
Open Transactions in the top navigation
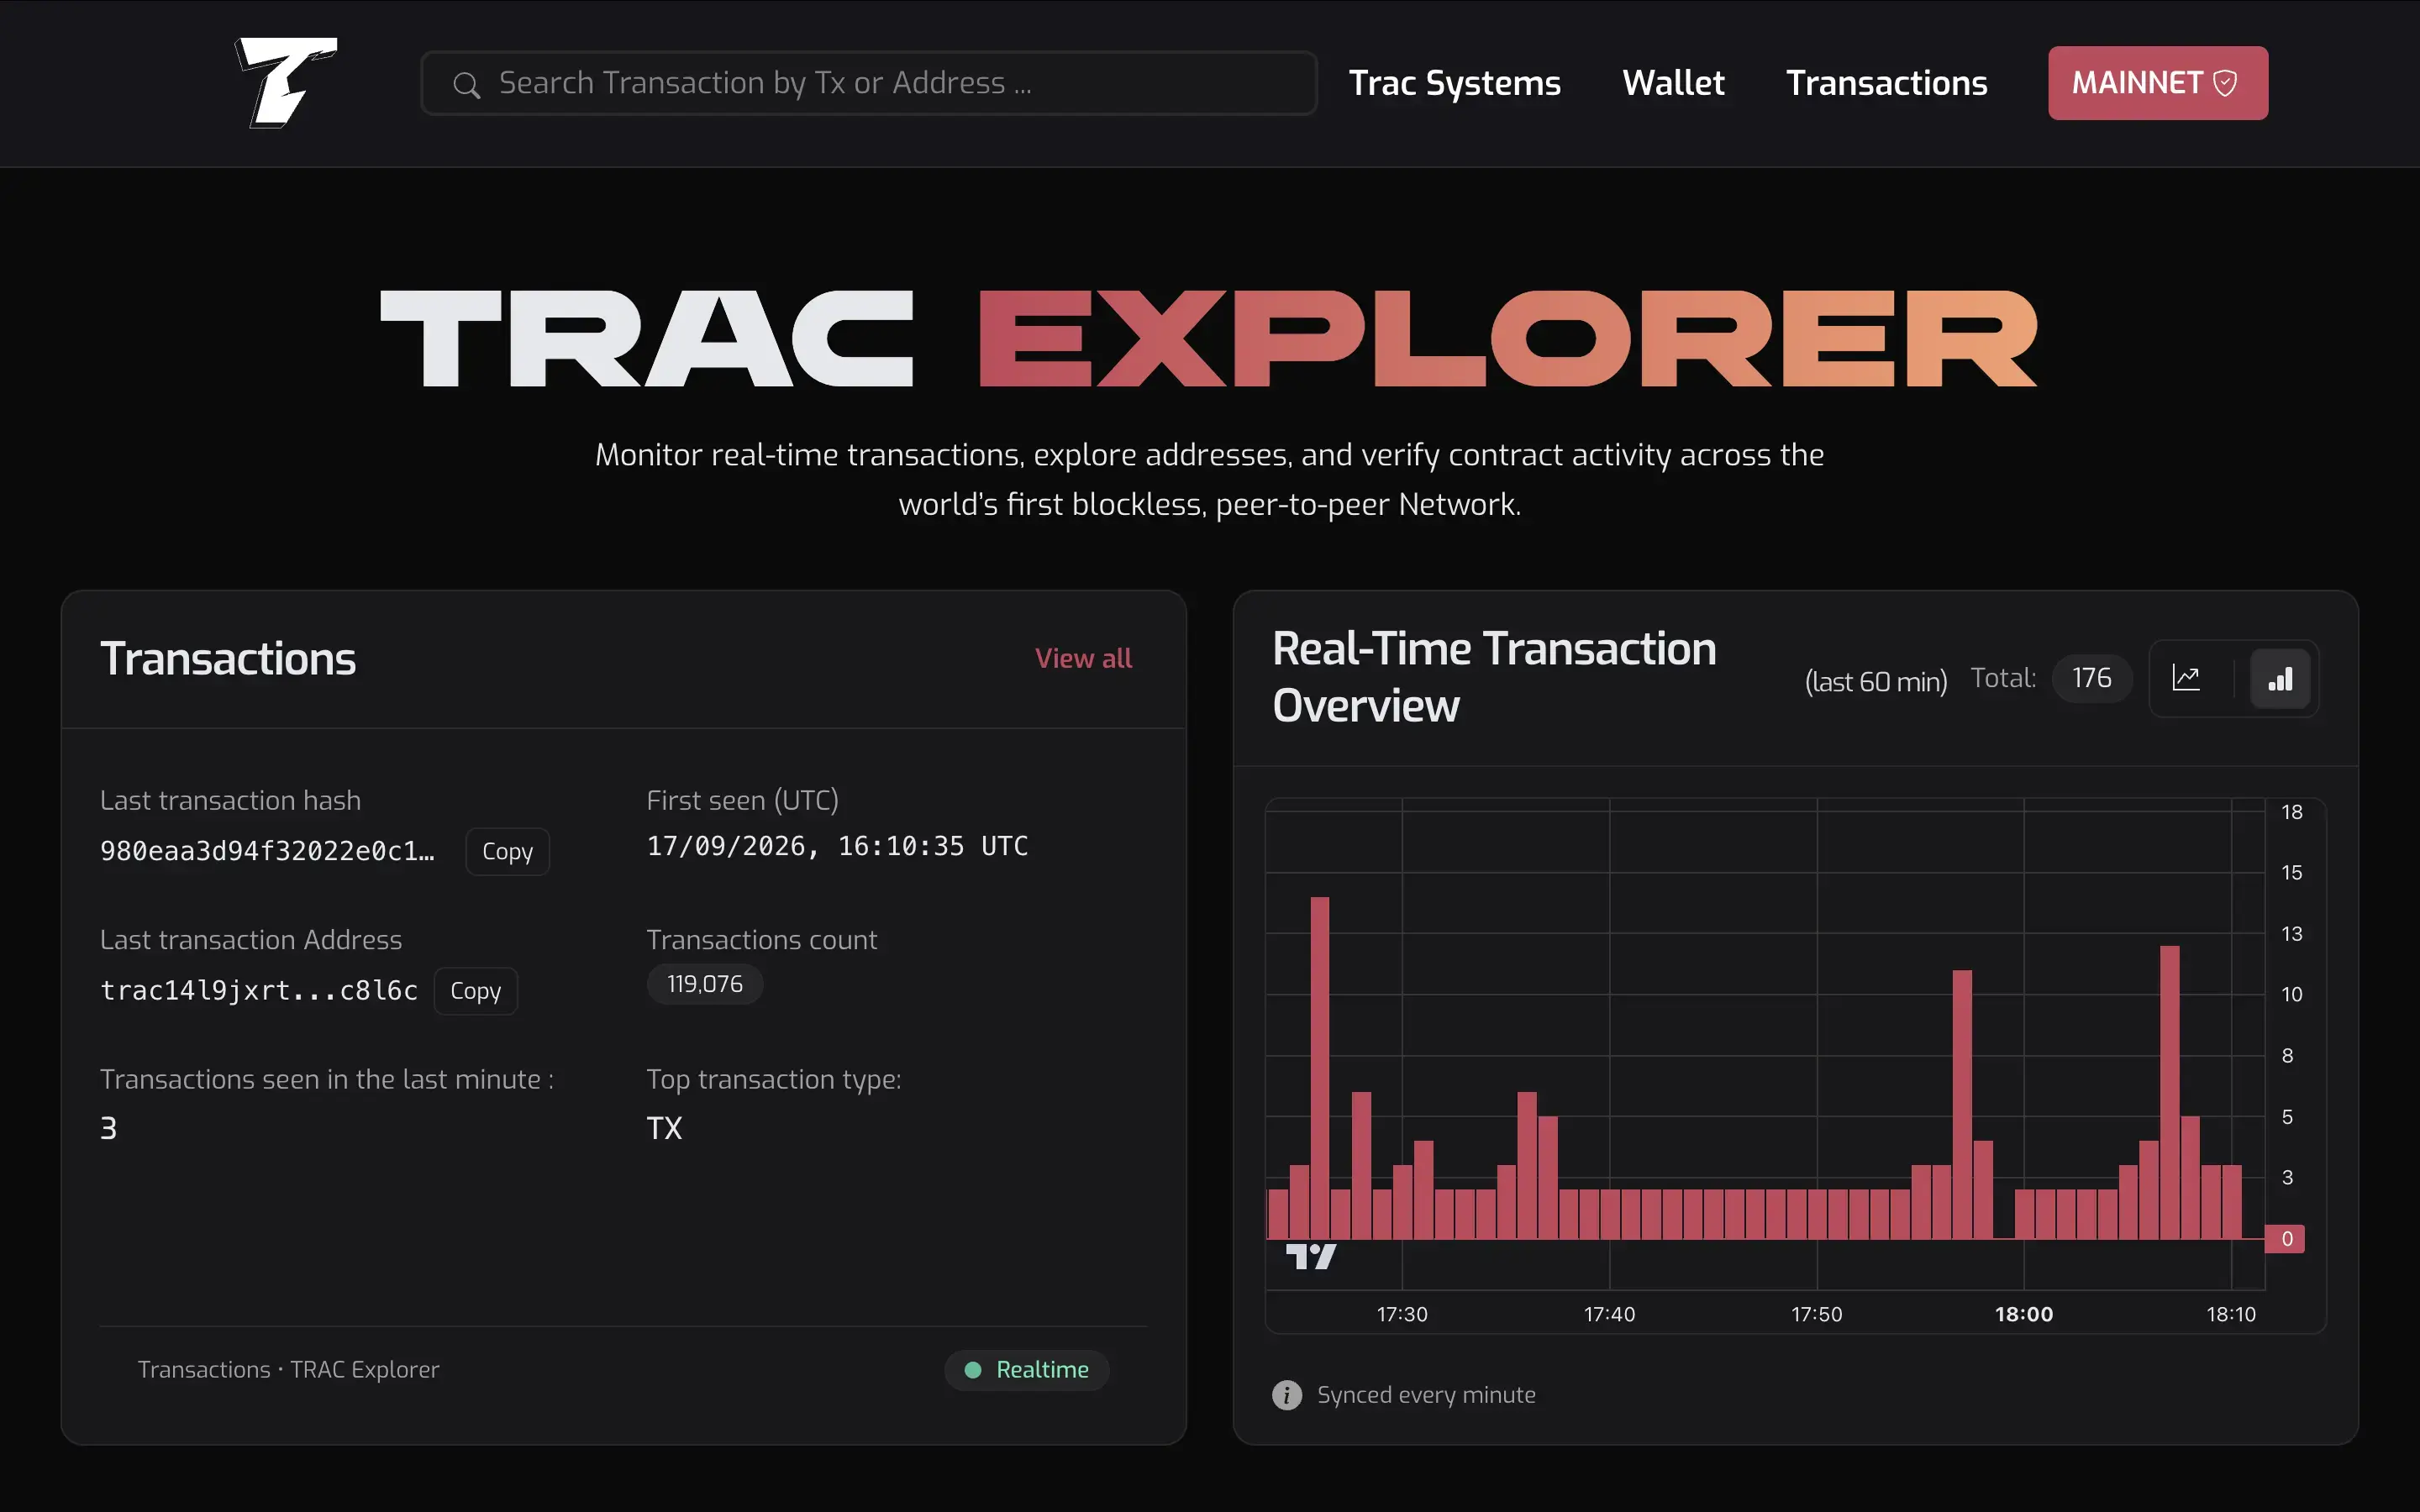1886,83
